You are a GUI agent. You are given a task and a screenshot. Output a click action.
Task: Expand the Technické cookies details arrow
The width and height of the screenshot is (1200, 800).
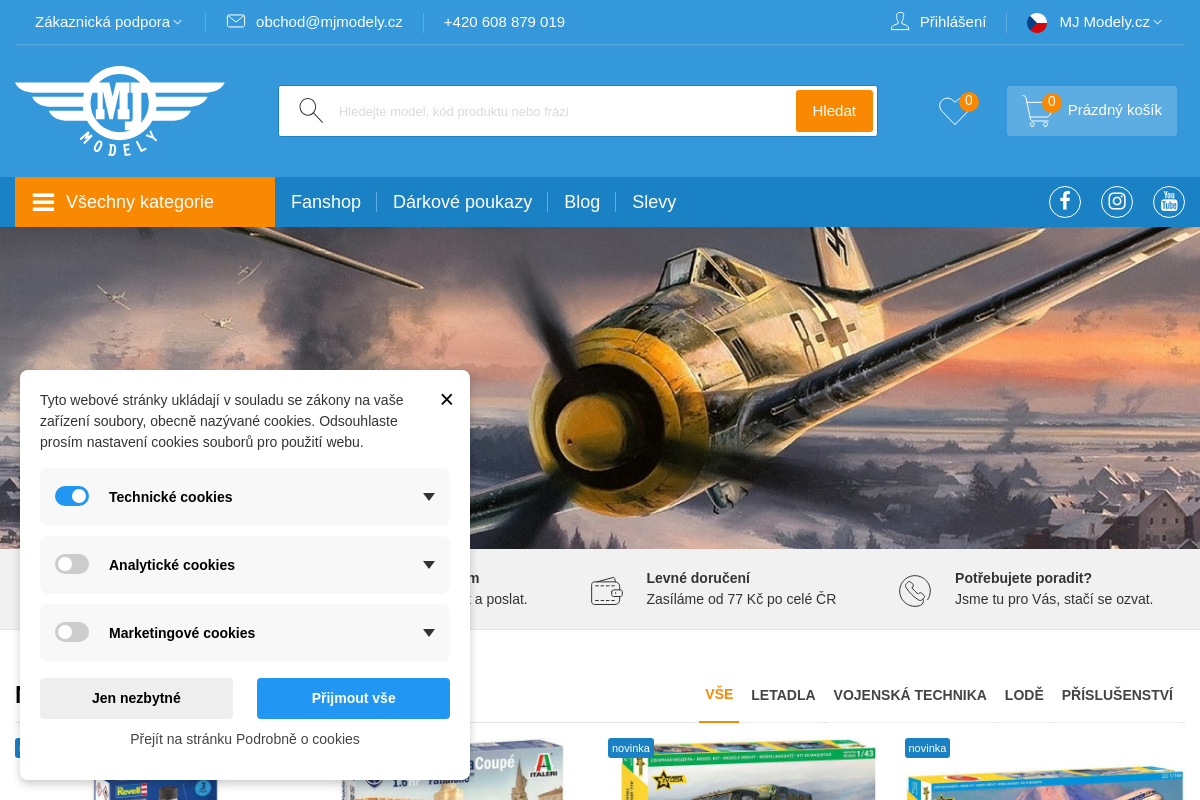point(429,497)
